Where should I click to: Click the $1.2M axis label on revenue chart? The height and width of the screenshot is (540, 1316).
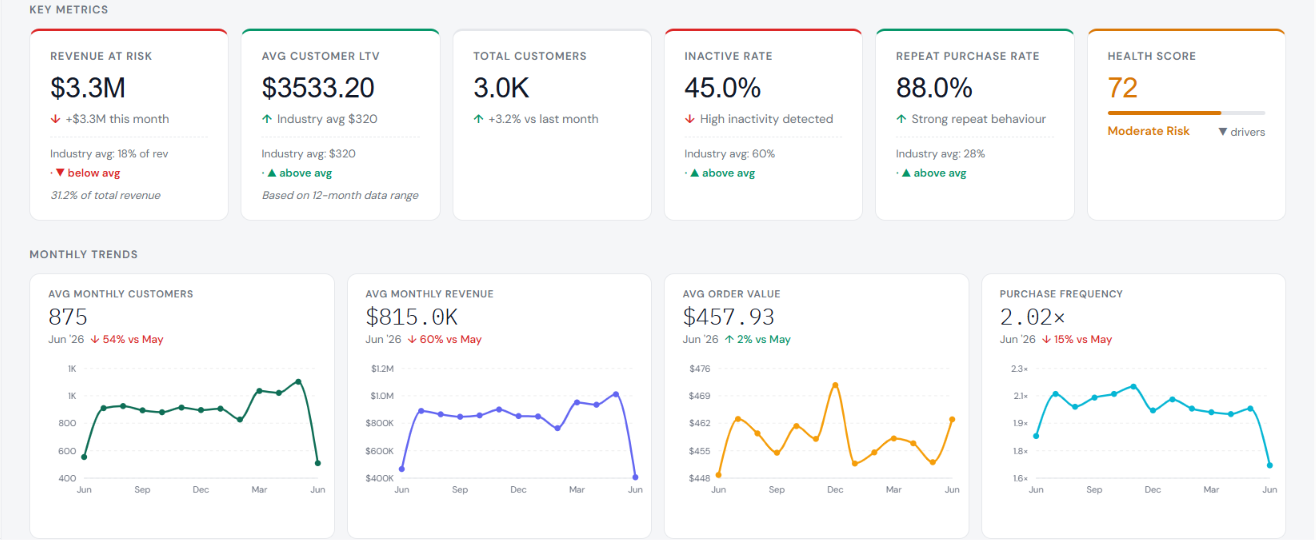[382, 369]
